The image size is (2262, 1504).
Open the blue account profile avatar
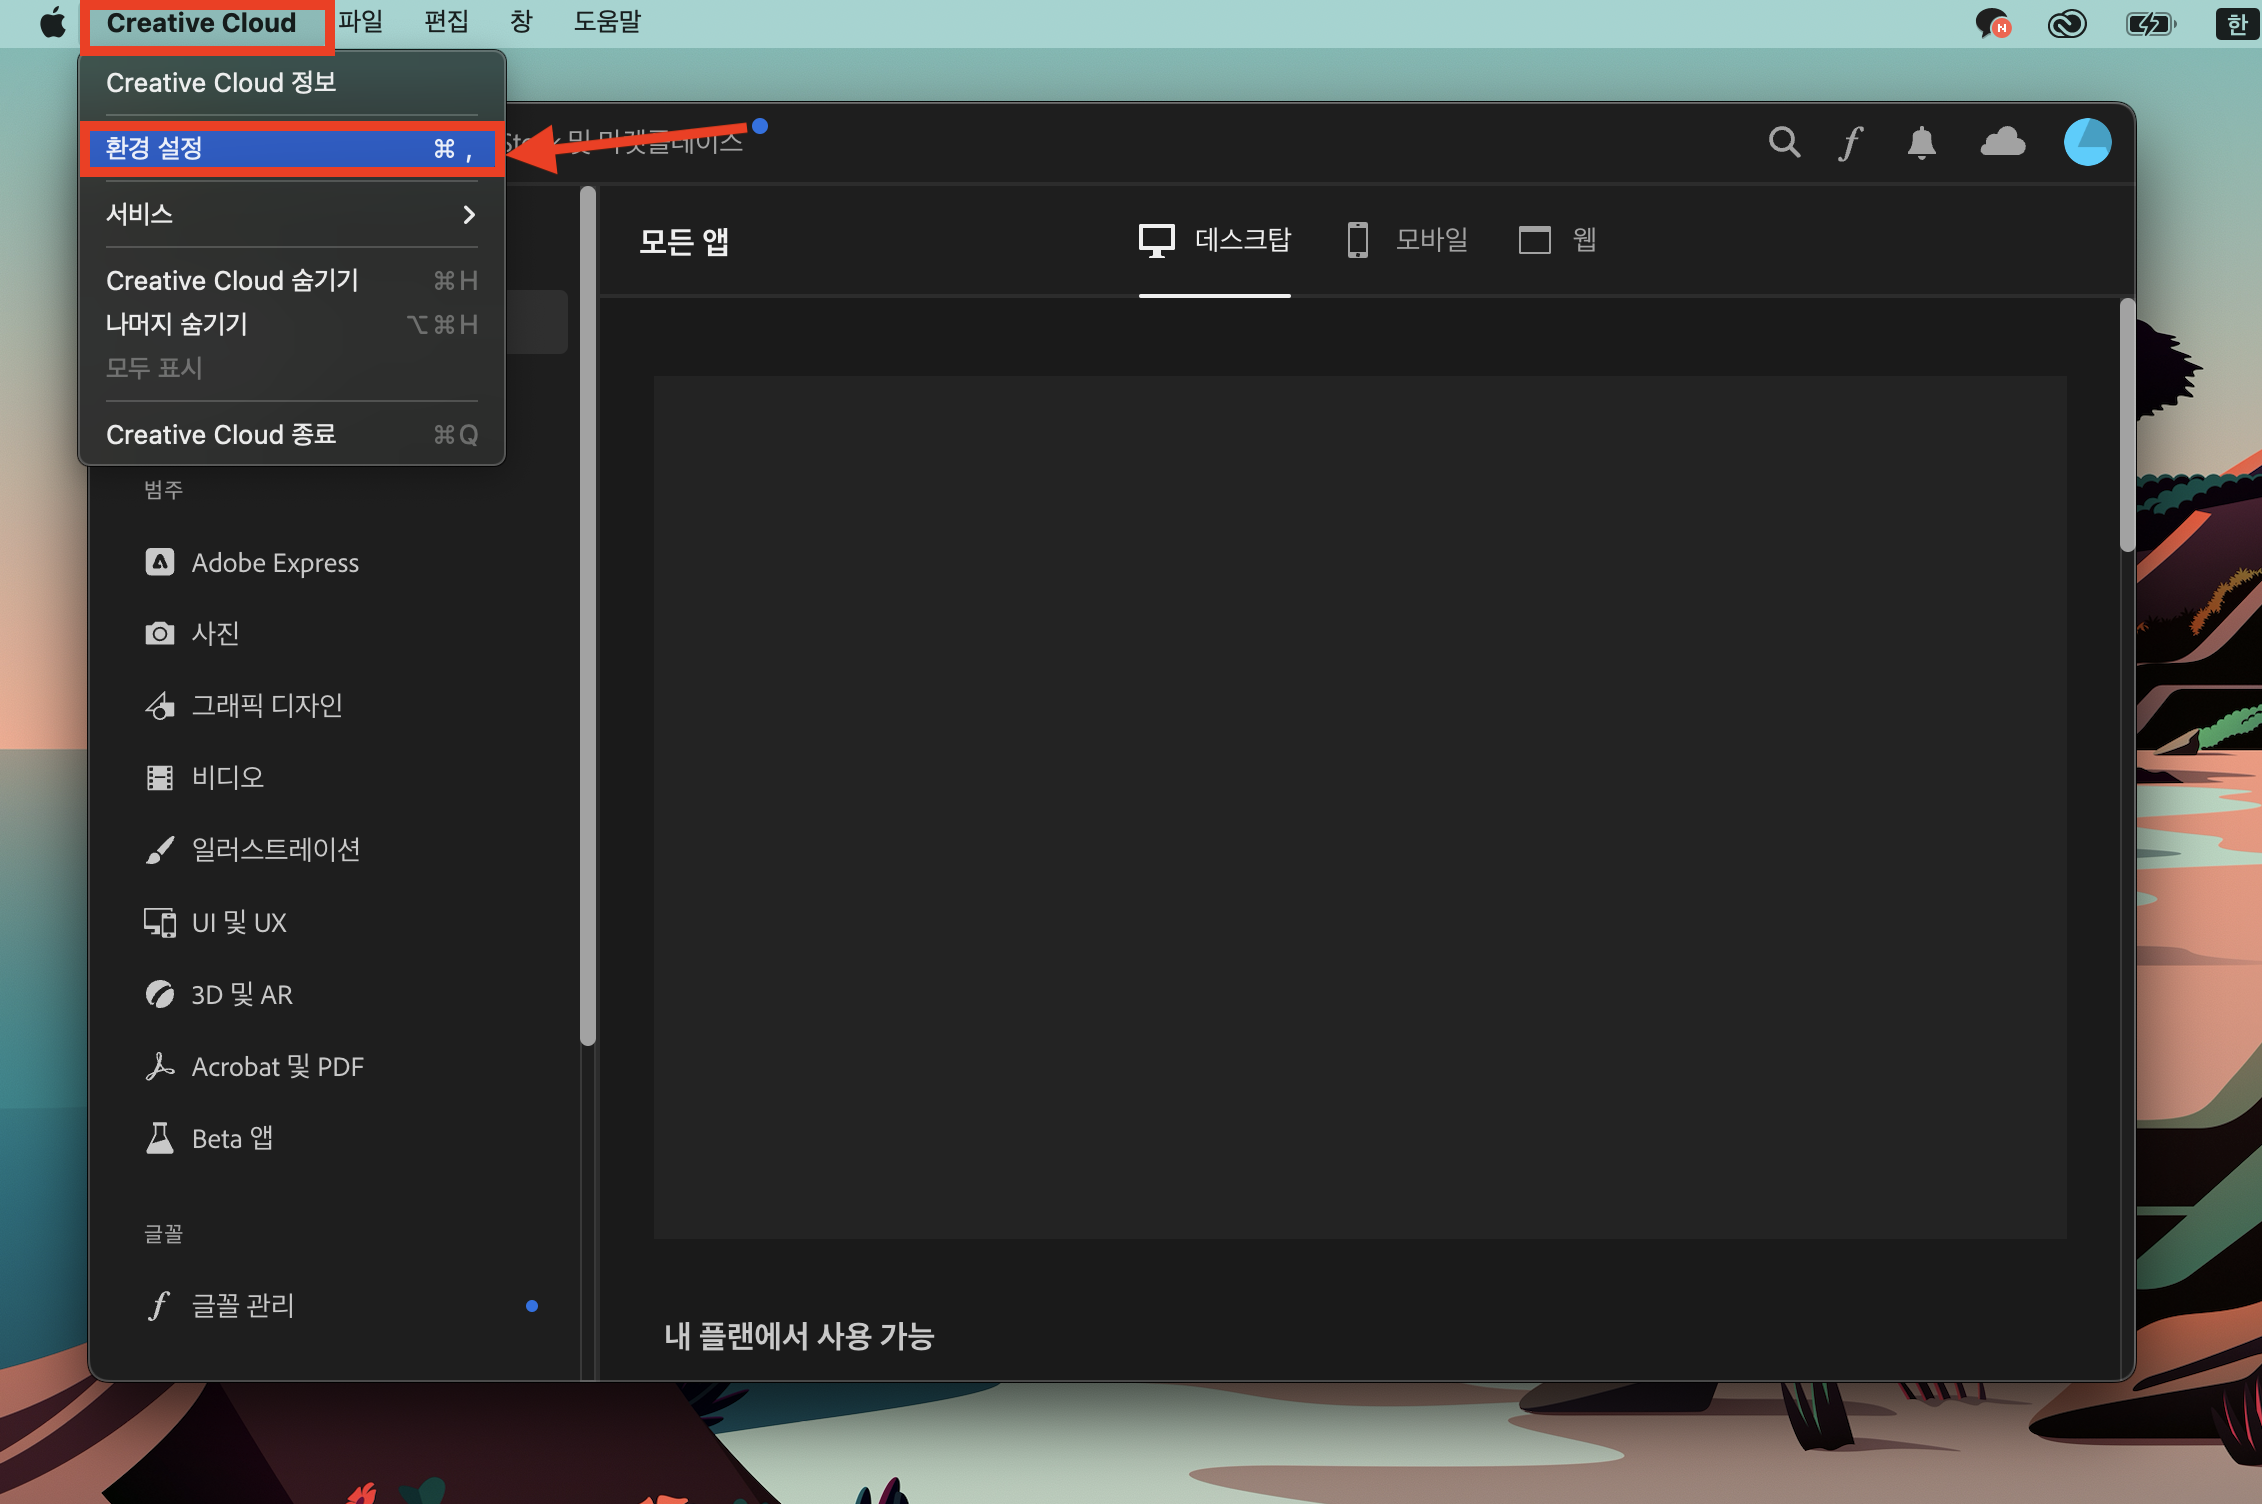[2087, 143]
